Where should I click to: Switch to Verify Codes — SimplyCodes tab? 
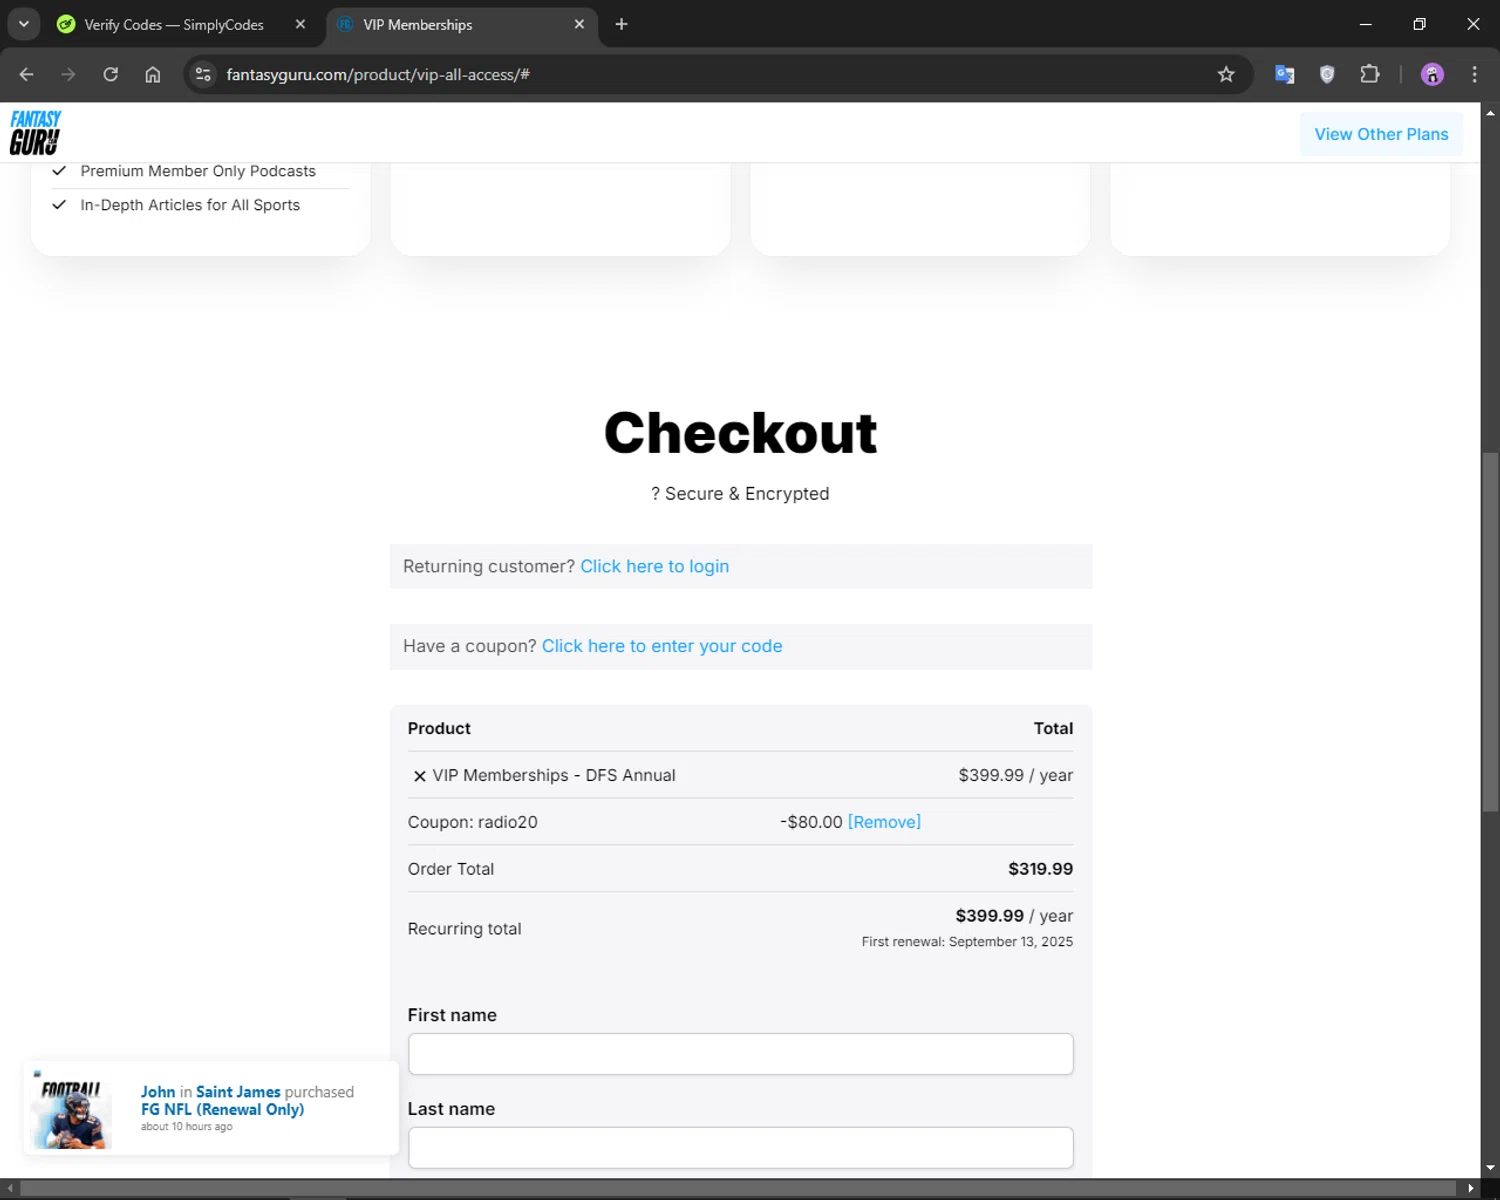(x=174, y=25)
